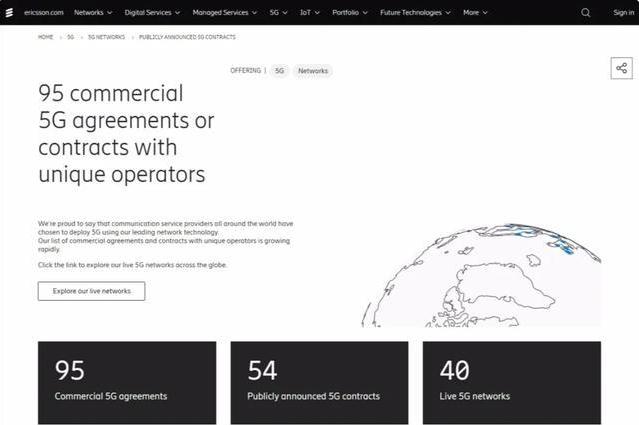The height and width of the screenshot is (425, 639).
Task: Click text 'Click the link to explore'
Action: (132, 265)
